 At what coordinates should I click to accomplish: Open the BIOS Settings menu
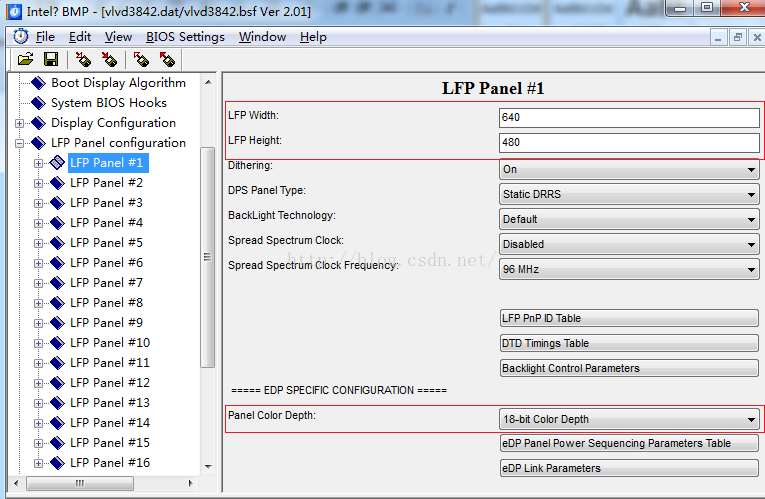[x=185, y=37]
